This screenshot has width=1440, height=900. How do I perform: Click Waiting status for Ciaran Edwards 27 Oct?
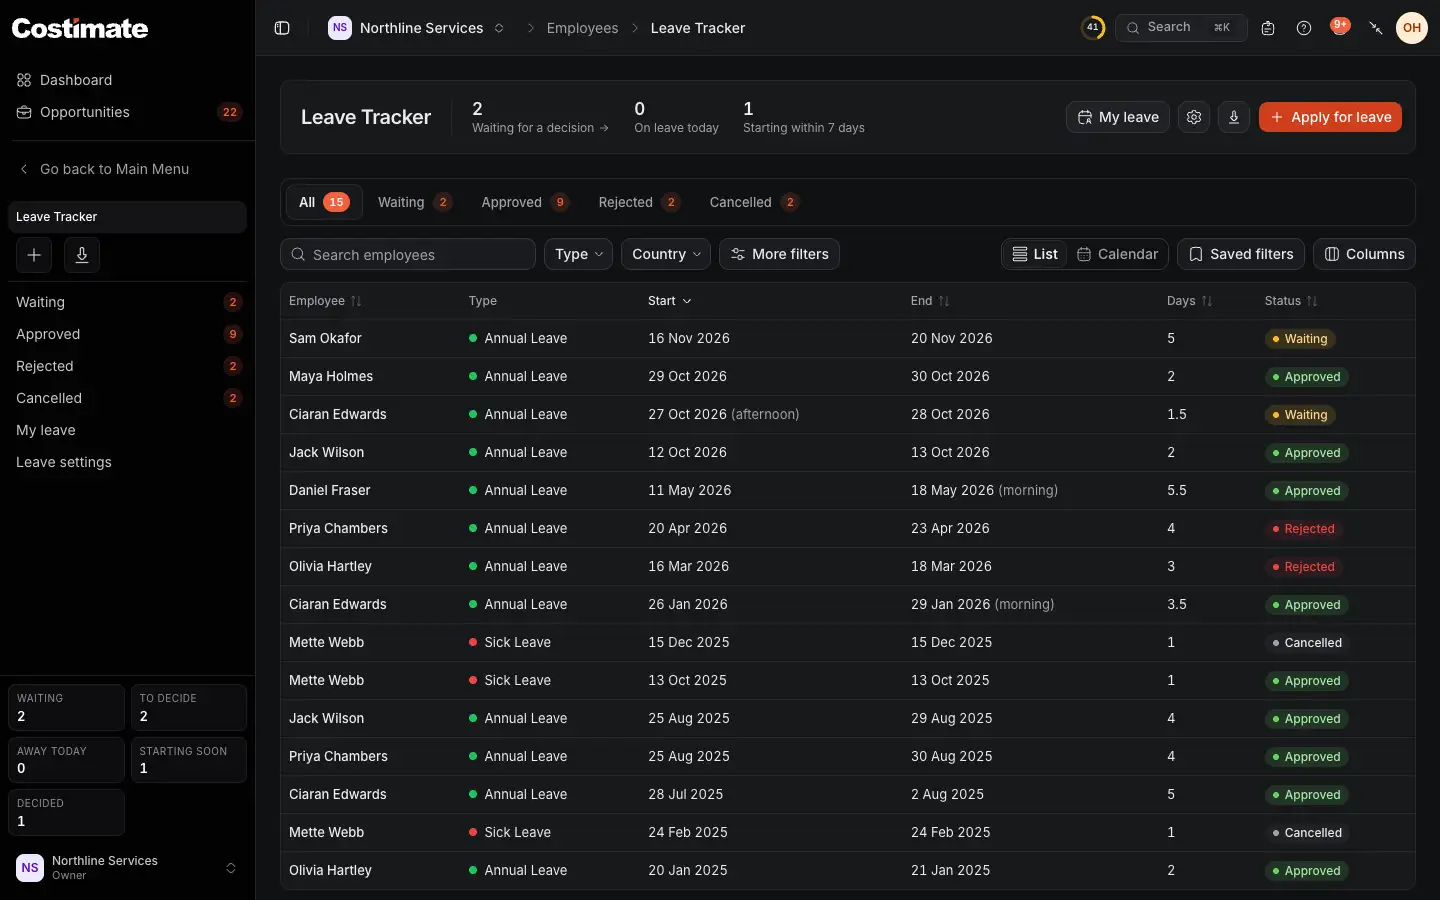pos(1300,415)
